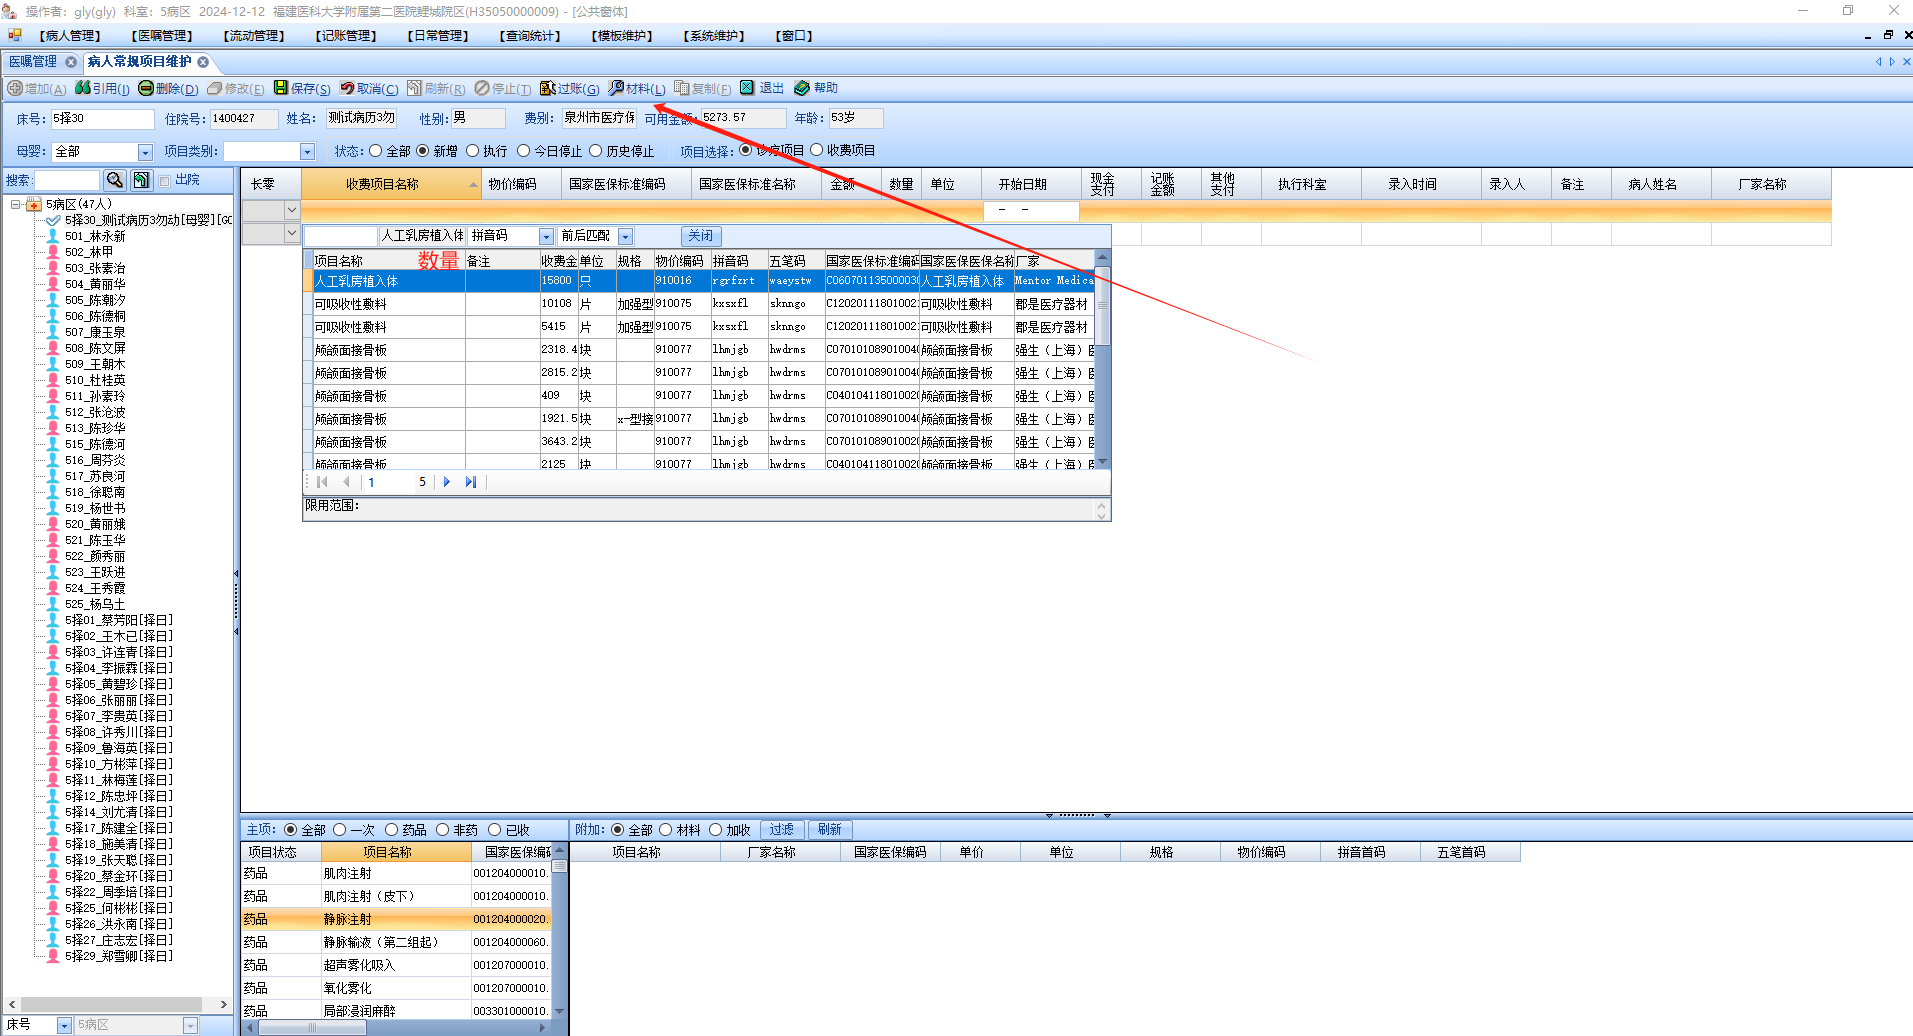The height and width of the screenshot is (1036, 1913).
Task: Click the 过账(G) posting icon
Action: [548, 88]
